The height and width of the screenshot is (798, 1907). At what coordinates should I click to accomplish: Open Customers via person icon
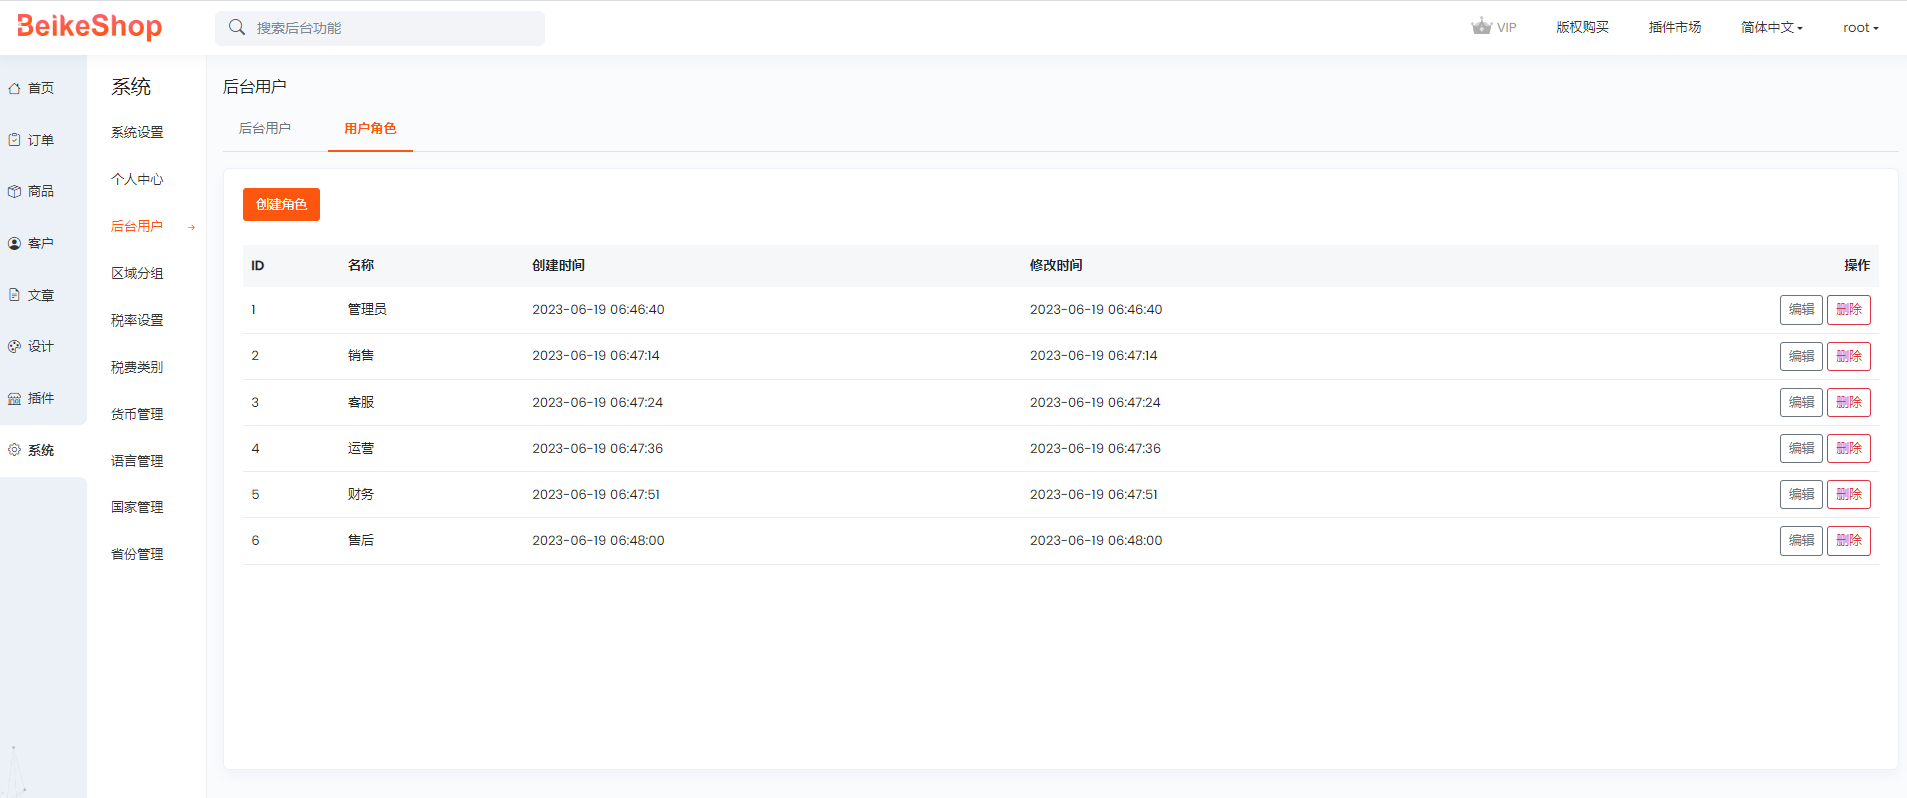point(15,244)
